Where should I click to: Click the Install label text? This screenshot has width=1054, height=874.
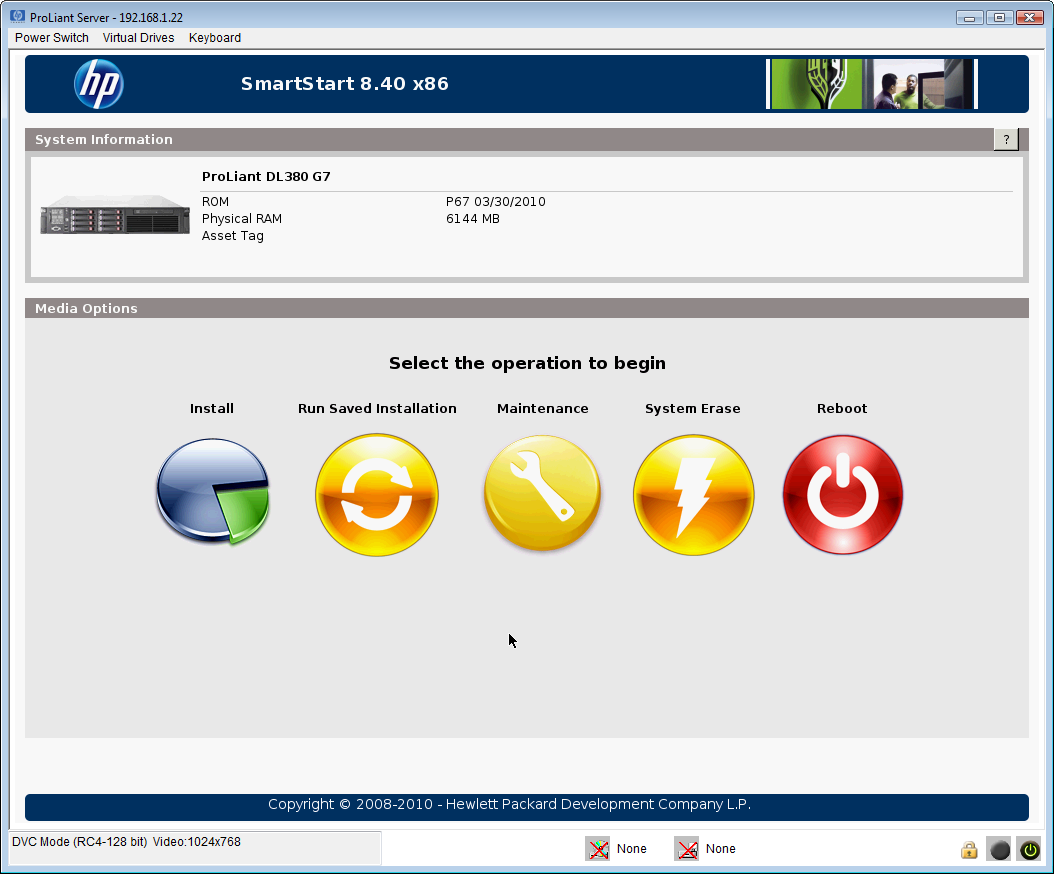(212, 409)
